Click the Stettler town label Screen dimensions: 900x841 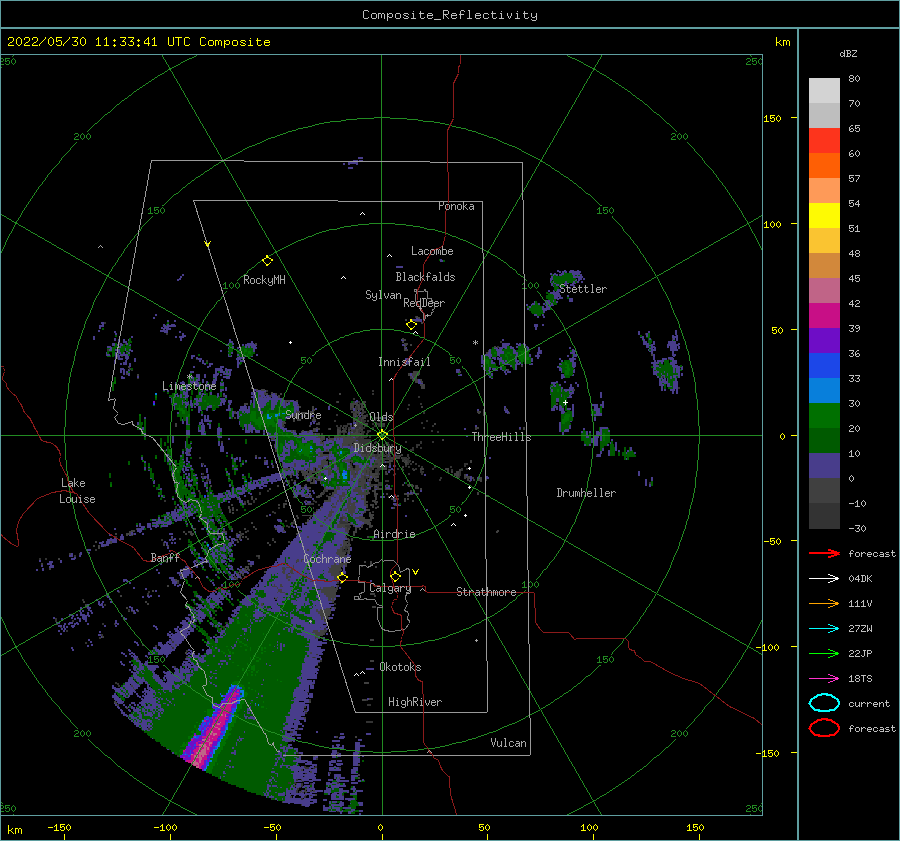click(x=583, y=289)
